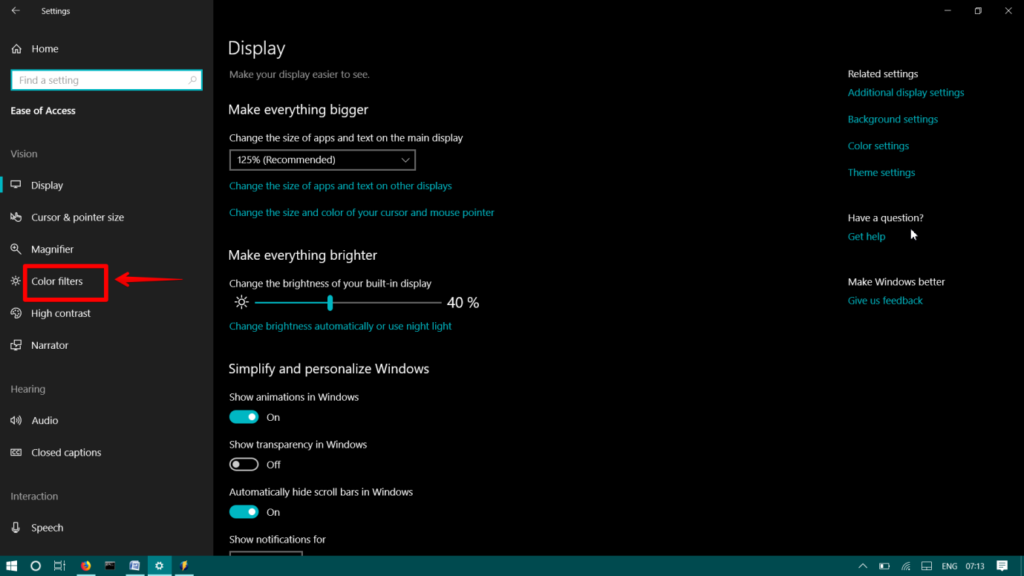This screenshot has width=1024, height=576.
Task: Go back using the Settings back arrow
Action: (16, 10)
